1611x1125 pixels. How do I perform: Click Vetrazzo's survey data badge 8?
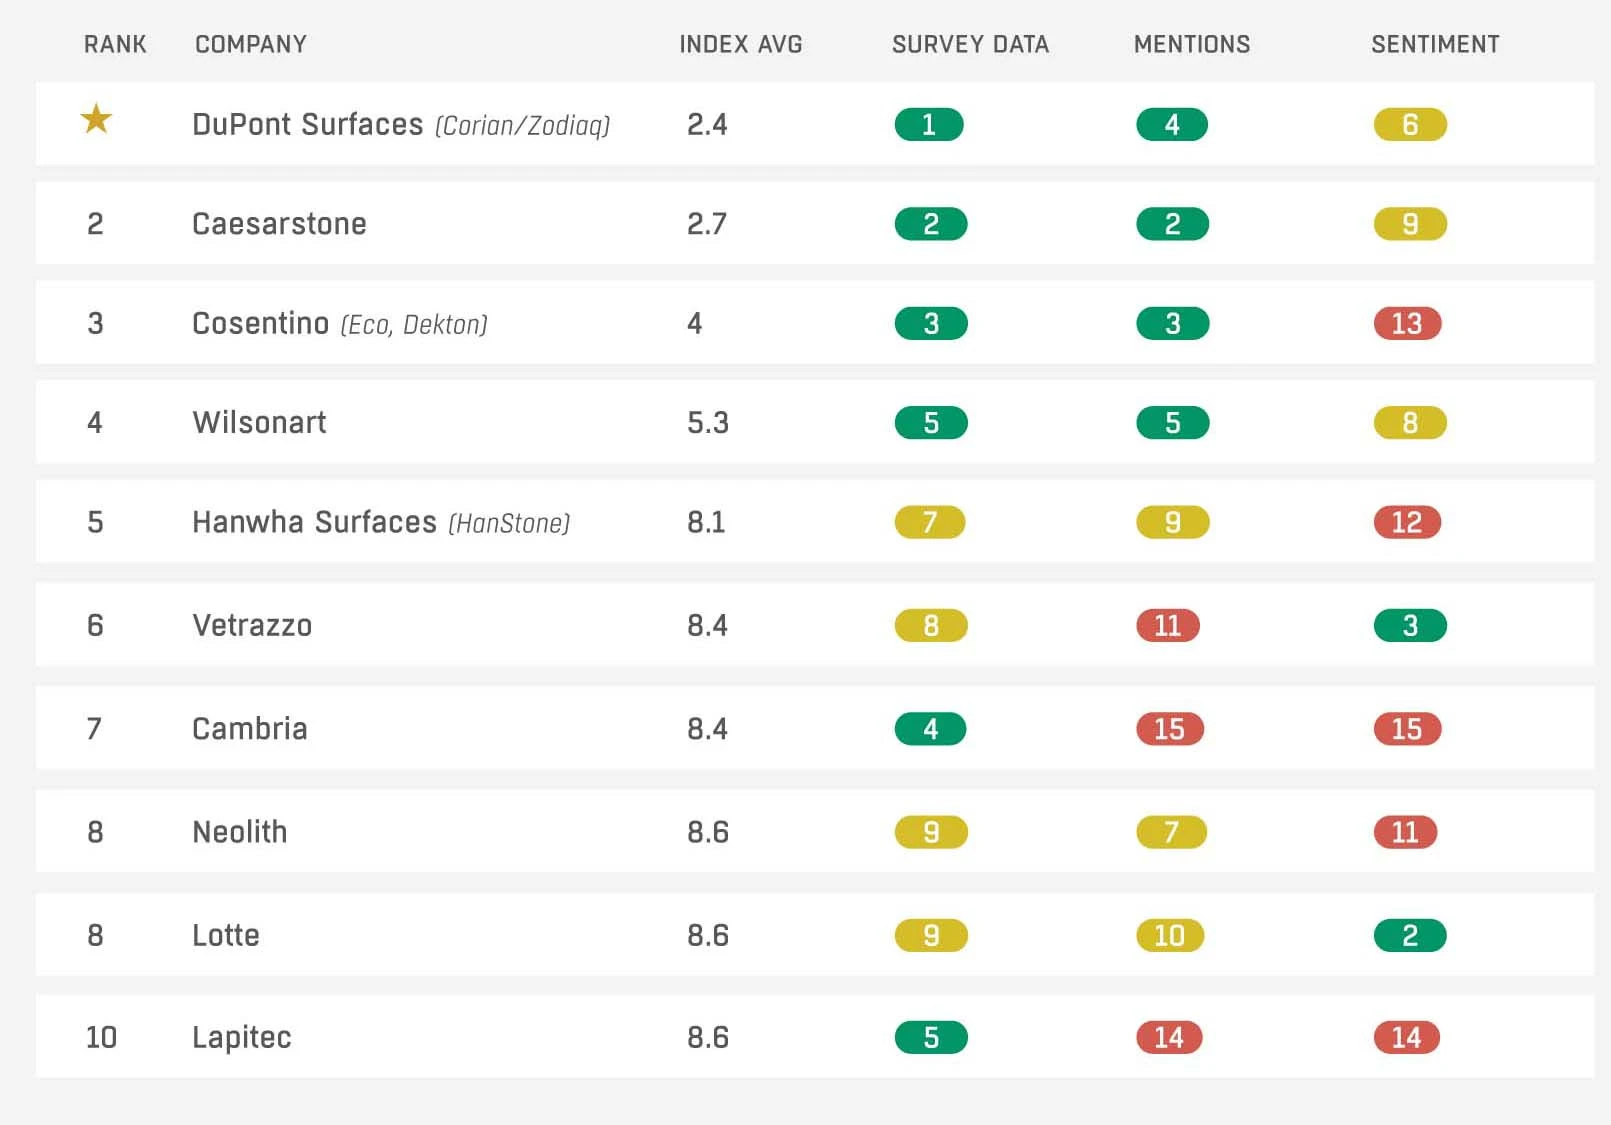point(931,625)
